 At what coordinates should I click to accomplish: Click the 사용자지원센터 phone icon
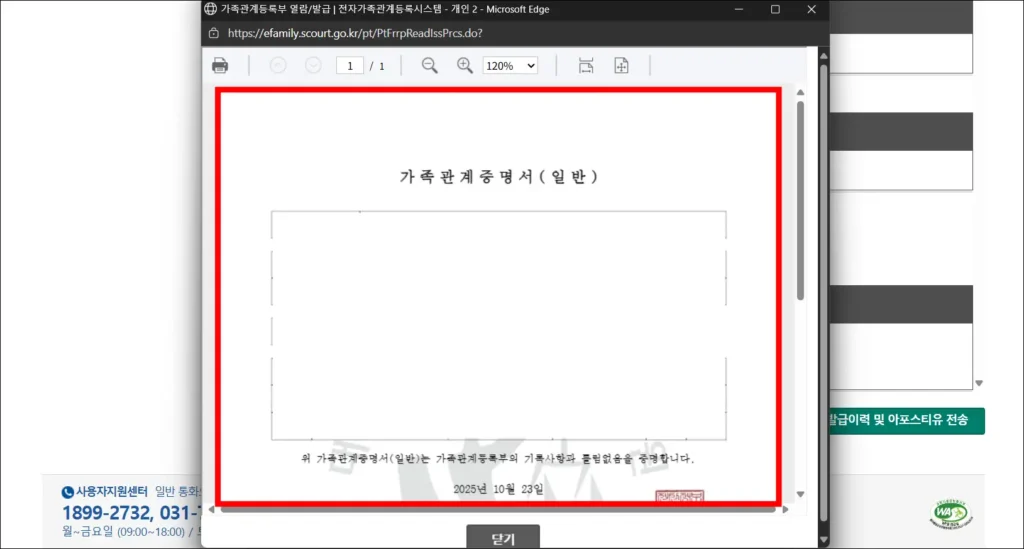pos(68,492)
